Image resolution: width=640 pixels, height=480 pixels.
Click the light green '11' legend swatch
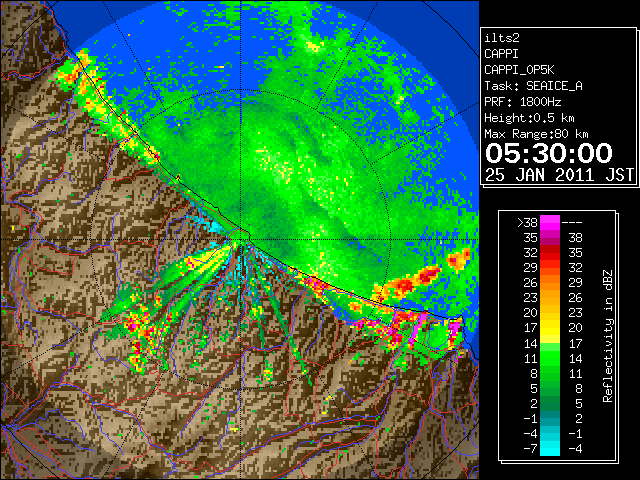pos(550,358)
